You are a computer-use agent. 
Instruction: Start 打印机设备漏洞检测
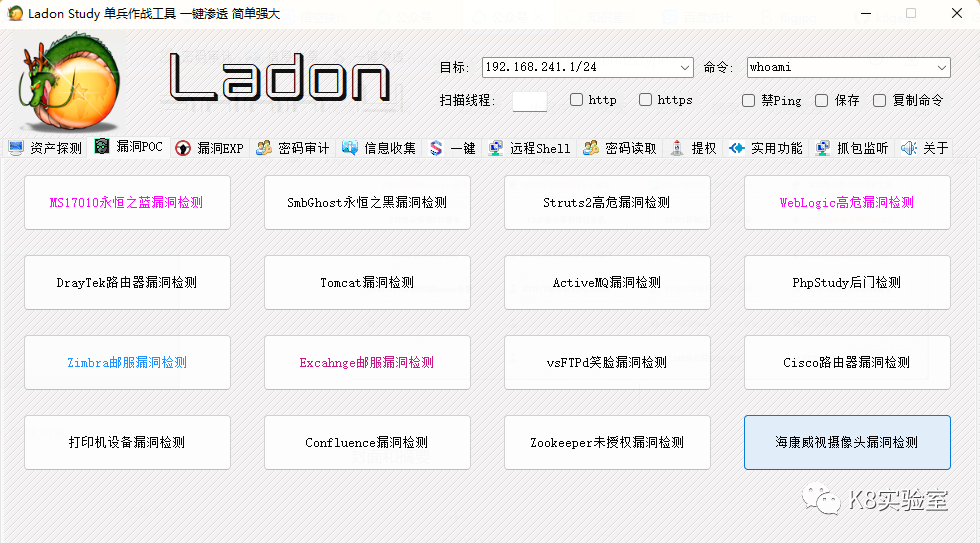128,442
